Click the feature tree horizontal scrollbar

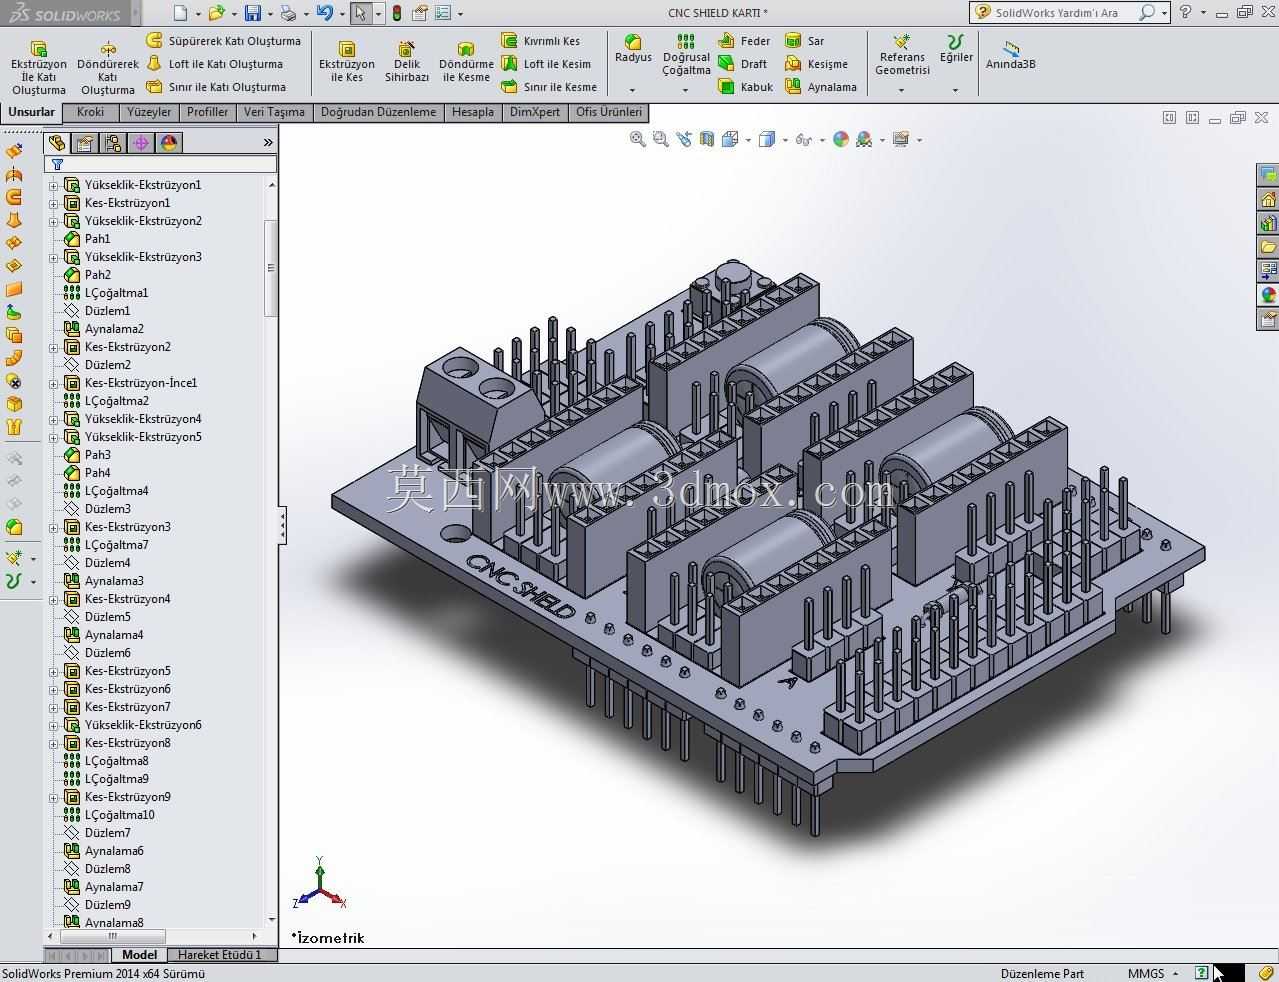pyautogui.click(x=113, y=936)
